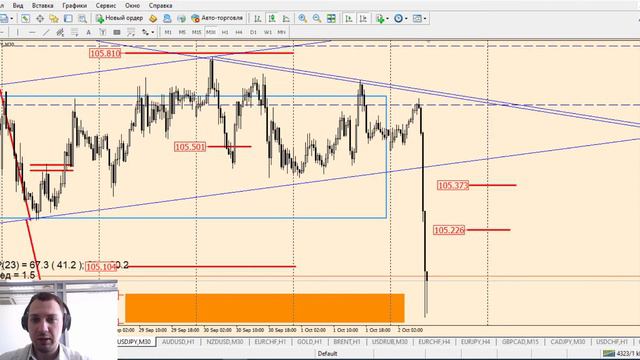Screen dimensions: 640x360
Task: Select the horizontal line tool
Action: 32,32
